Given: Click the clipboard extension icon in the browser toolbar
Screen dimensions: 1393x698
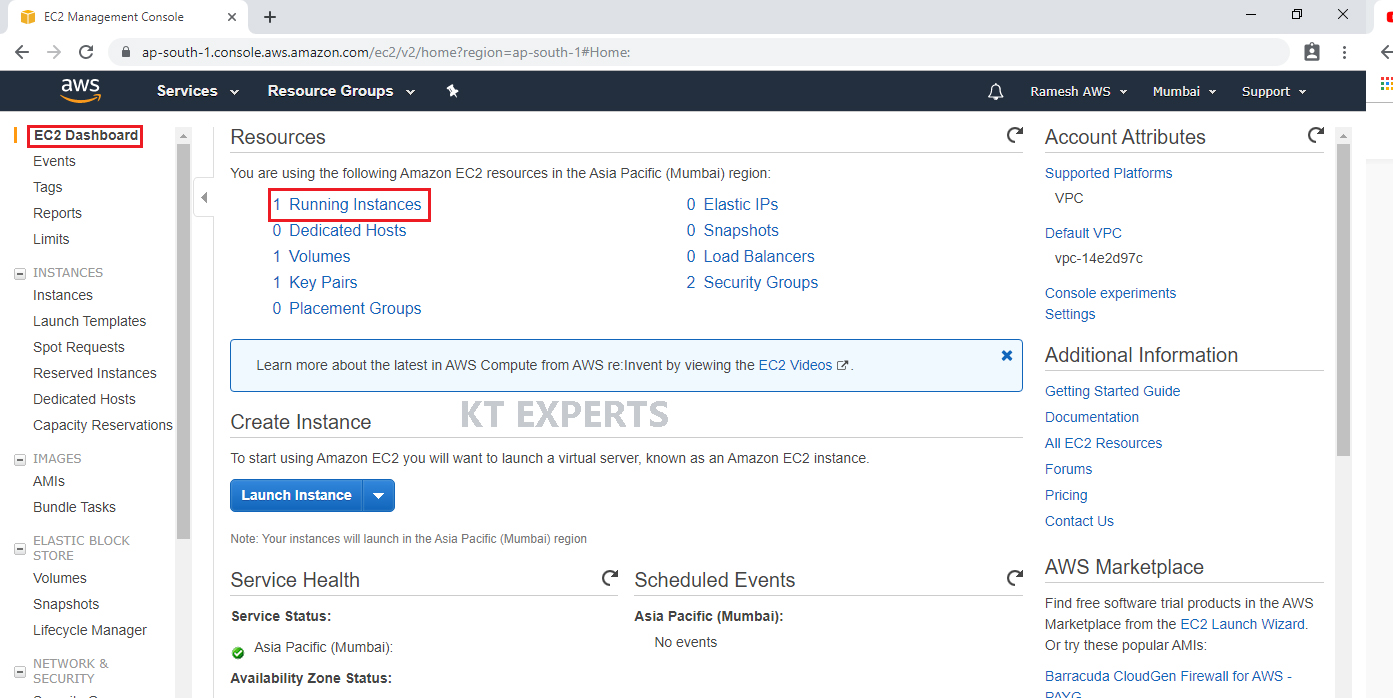Looking at the screenshot, I should 1312,52.
